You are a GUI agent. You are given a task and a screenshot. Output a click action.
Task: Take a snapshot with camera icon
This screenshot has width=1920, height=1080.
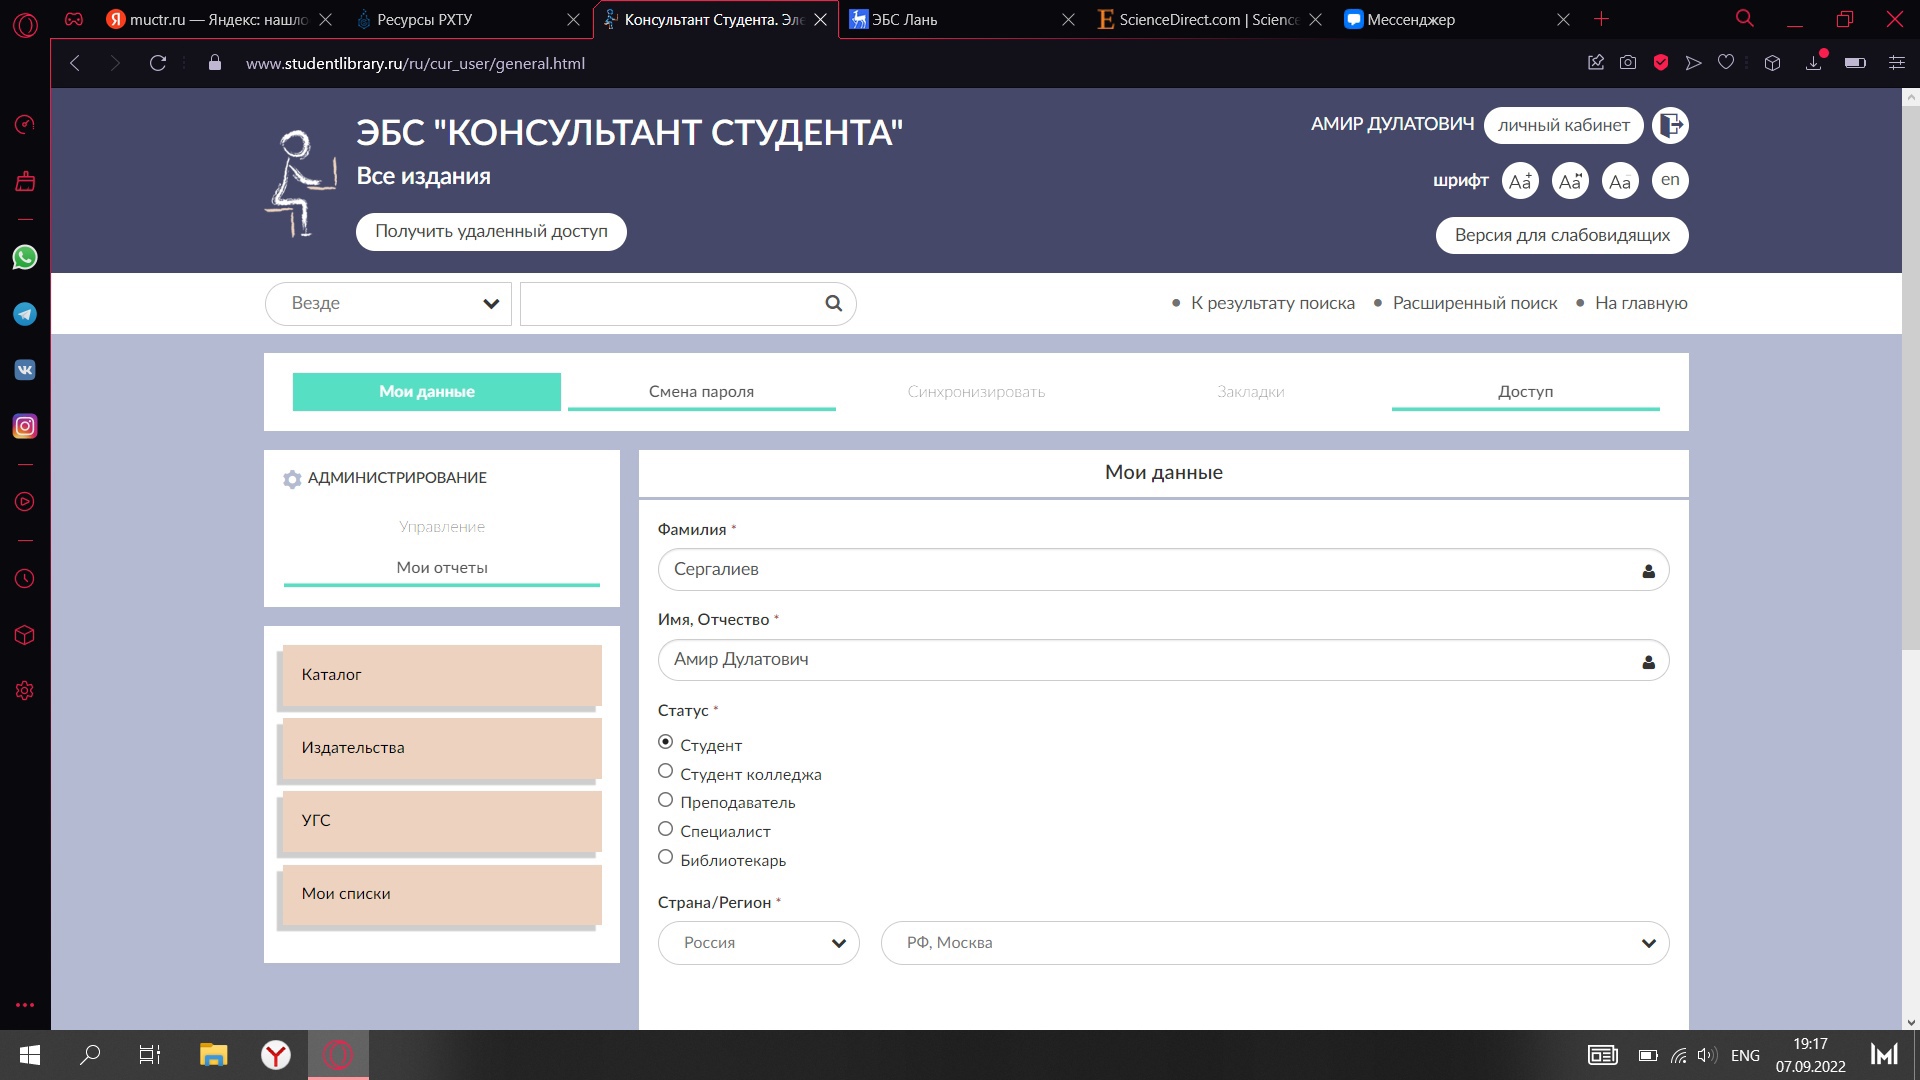click(1628, 63)
